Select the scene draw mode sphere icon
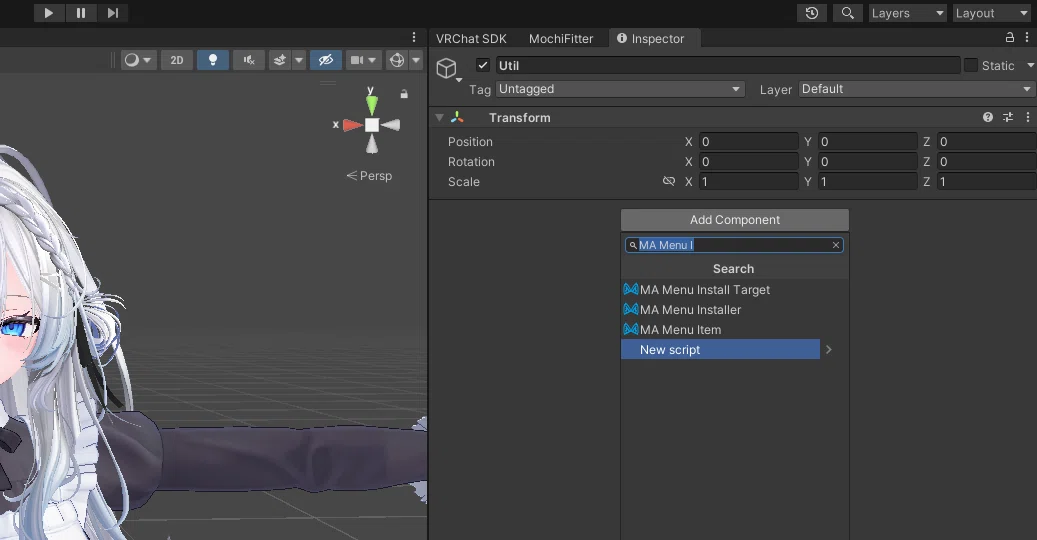Image resolution: width=1037 pixels, height=540 pixels. [x=132, y=60]
